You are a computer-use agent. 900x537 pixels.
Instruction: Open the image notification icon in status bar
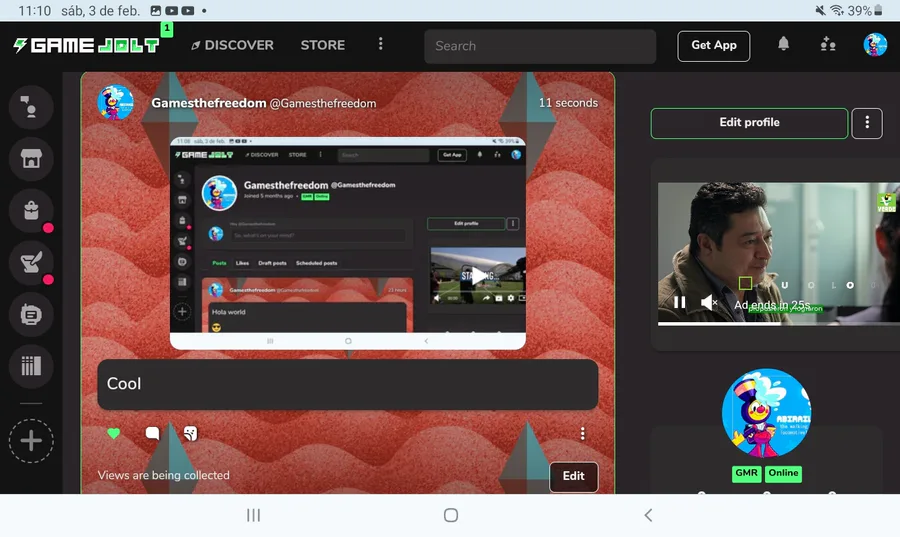(x=156, y=10)
